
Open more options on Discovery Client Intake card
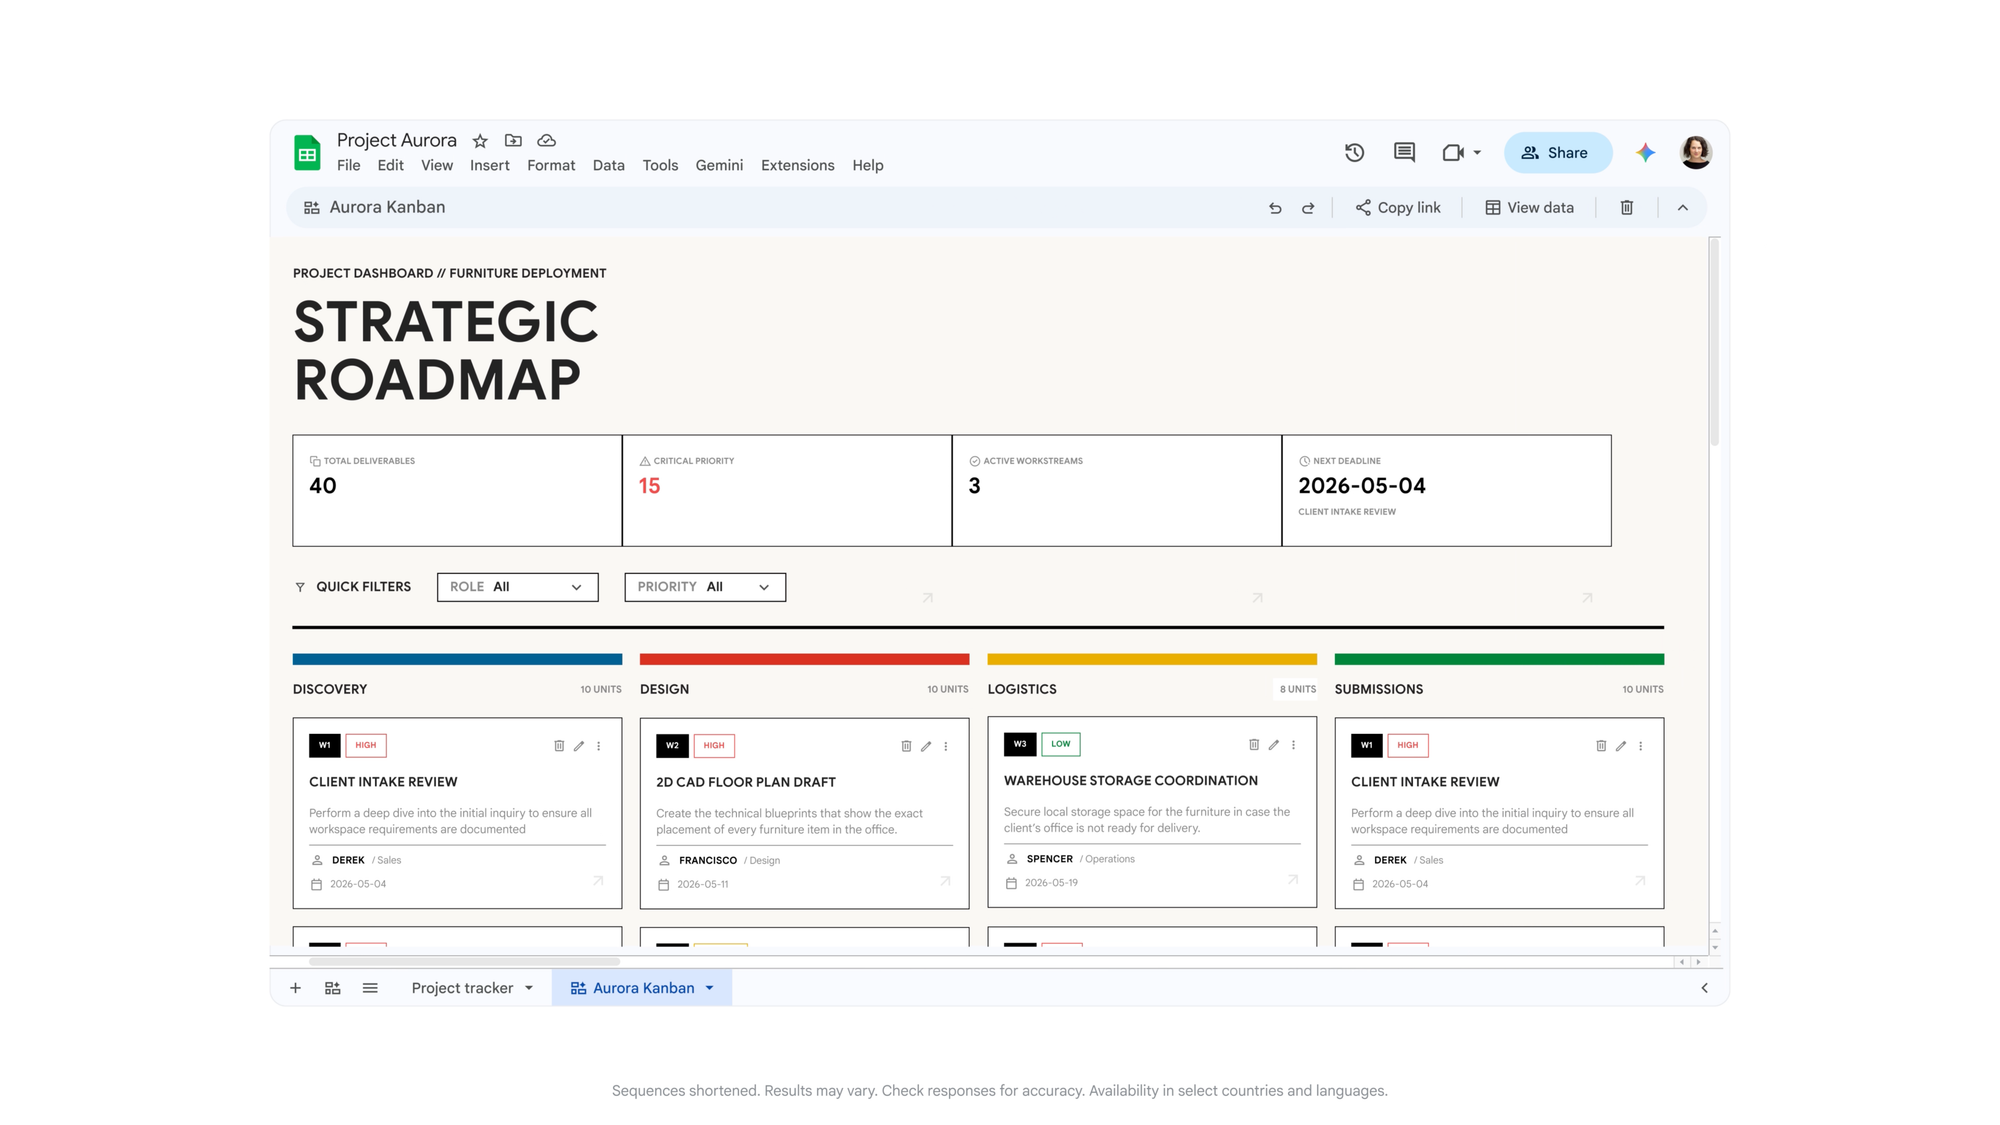pos(599,746)
